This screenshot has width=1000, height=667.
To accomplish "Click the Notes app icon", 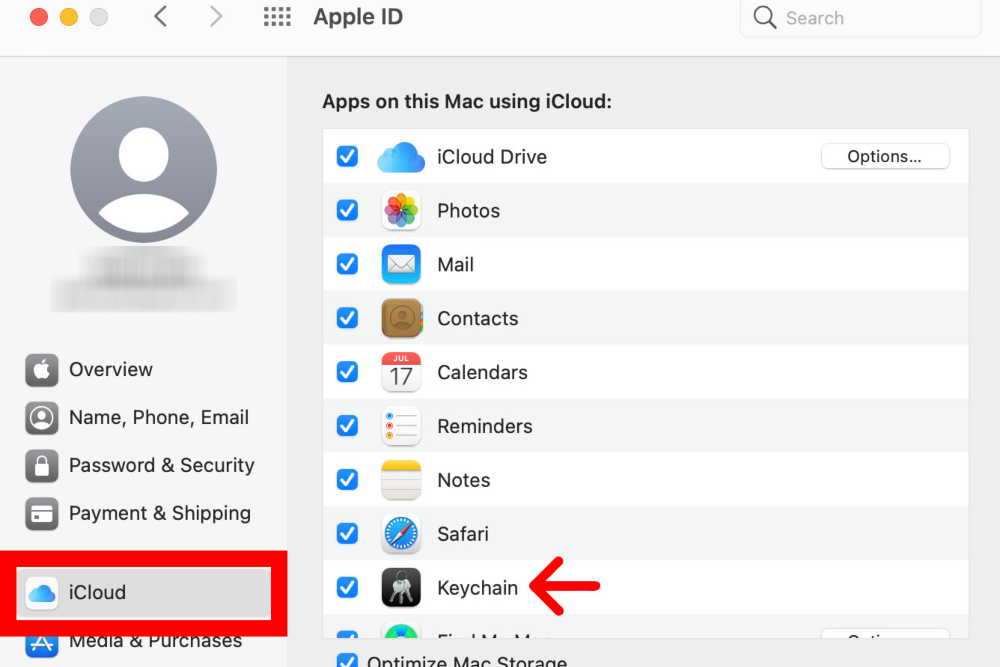I will (x=401, y=480).
